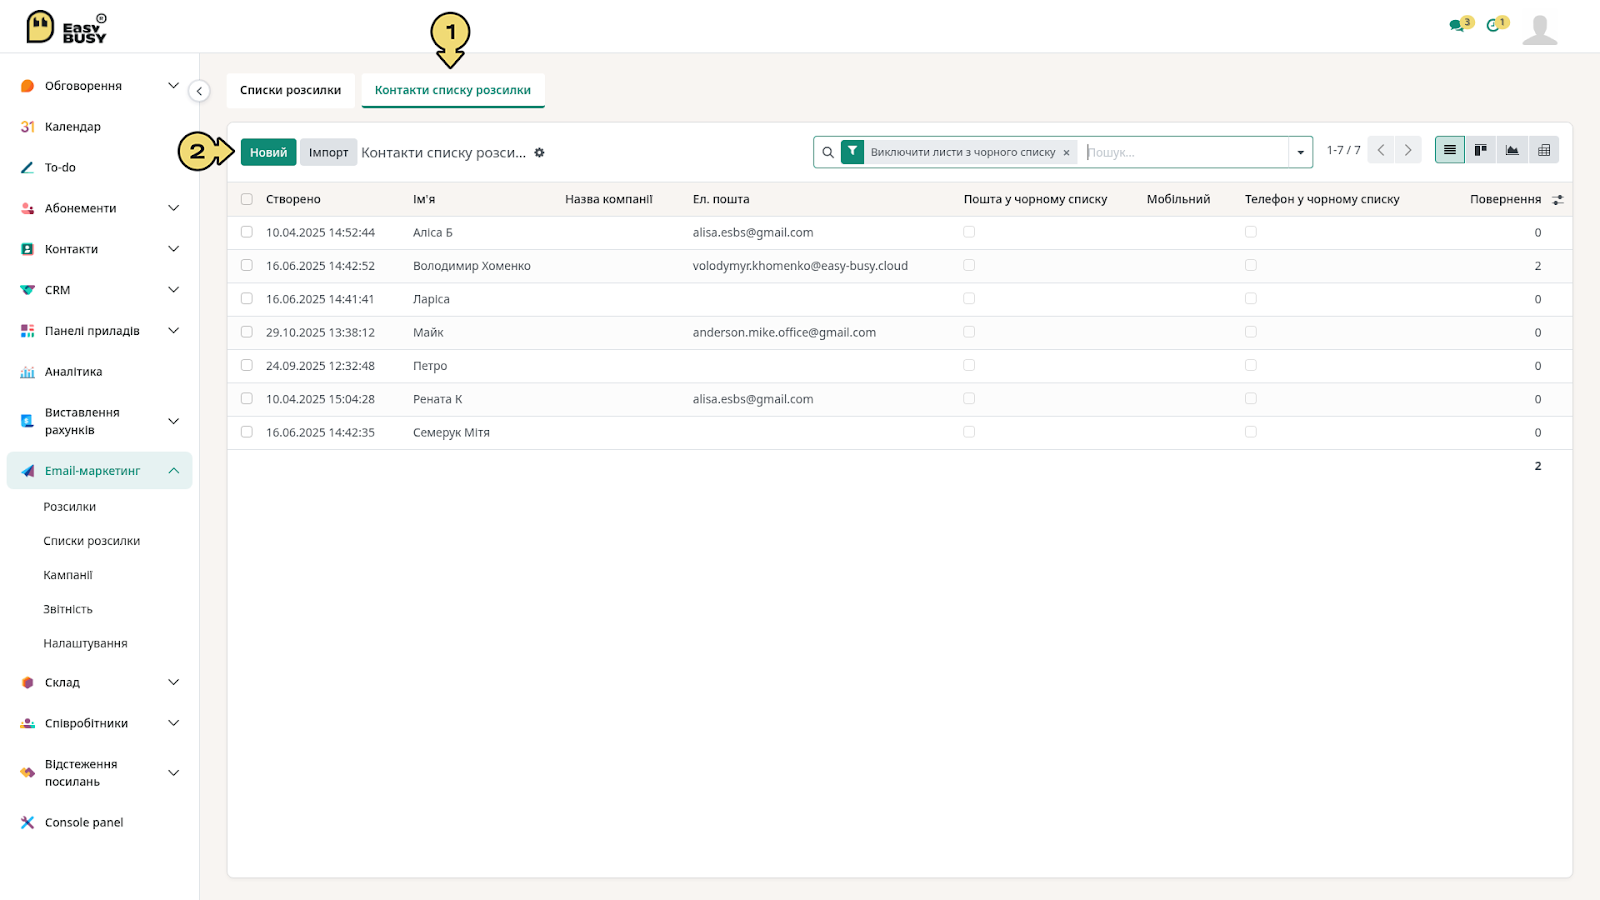This screenshot has height=900, width=1600.
Task: Open the Easy Busy logo home
Action: (x=66, y=27)
